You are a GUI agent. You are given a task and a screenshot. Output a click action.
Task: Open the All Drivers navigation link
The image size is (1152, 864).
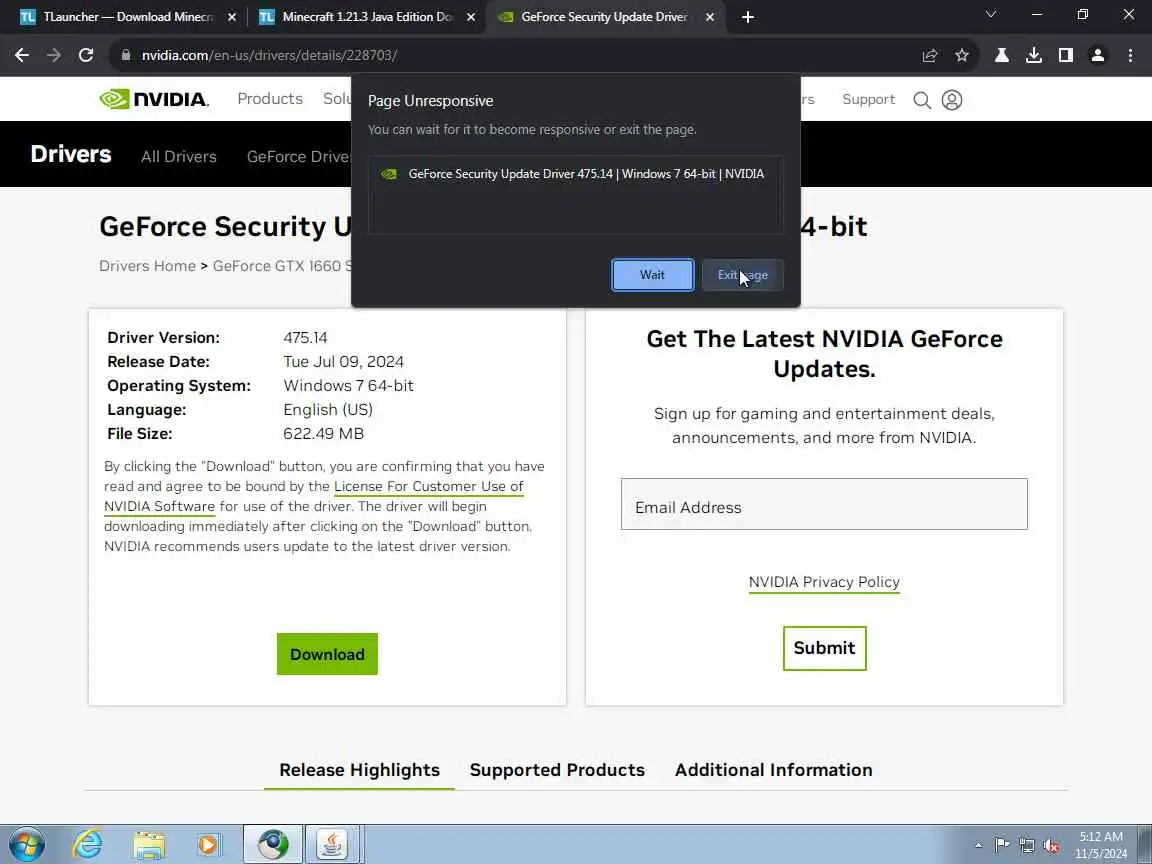tap(179, 156)
